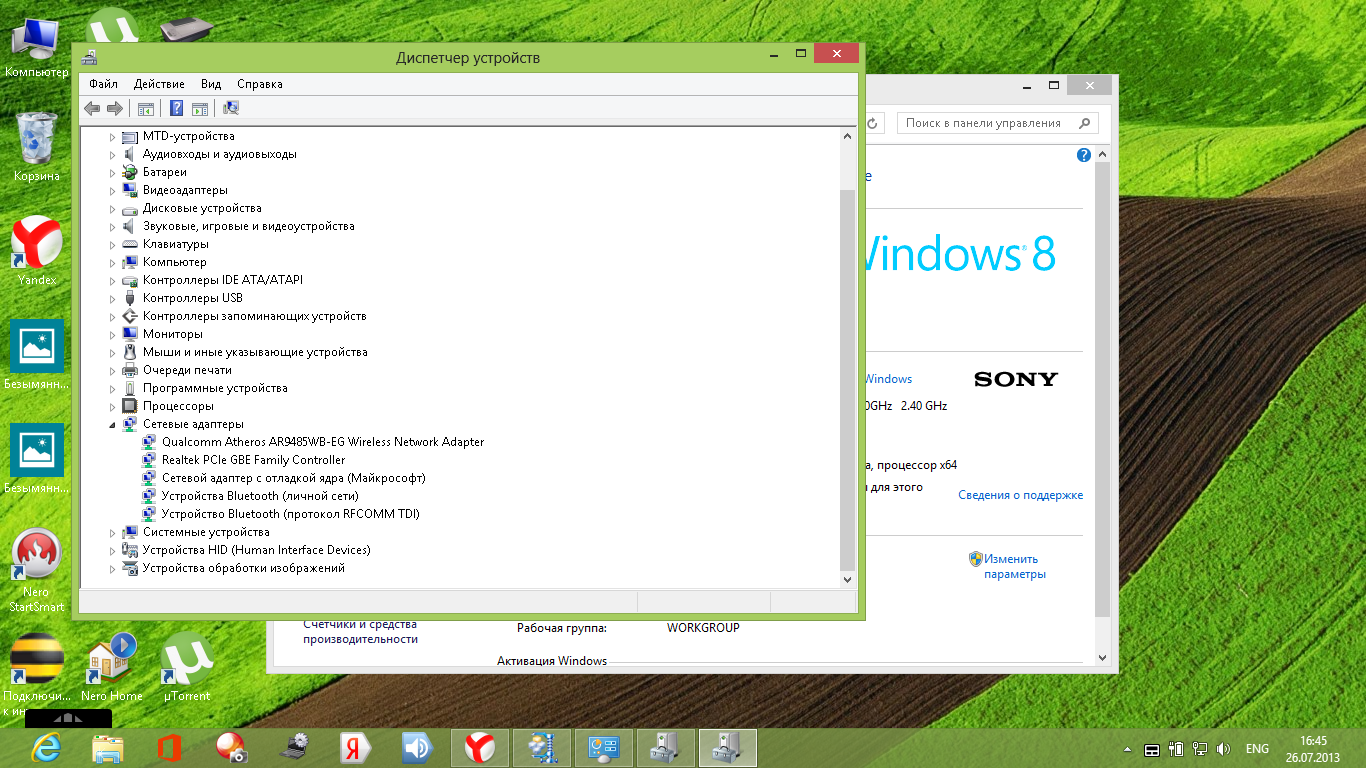Toggle the console tree toolbar icon
This screenshot has width=1366, height=768.
[146, 109]
